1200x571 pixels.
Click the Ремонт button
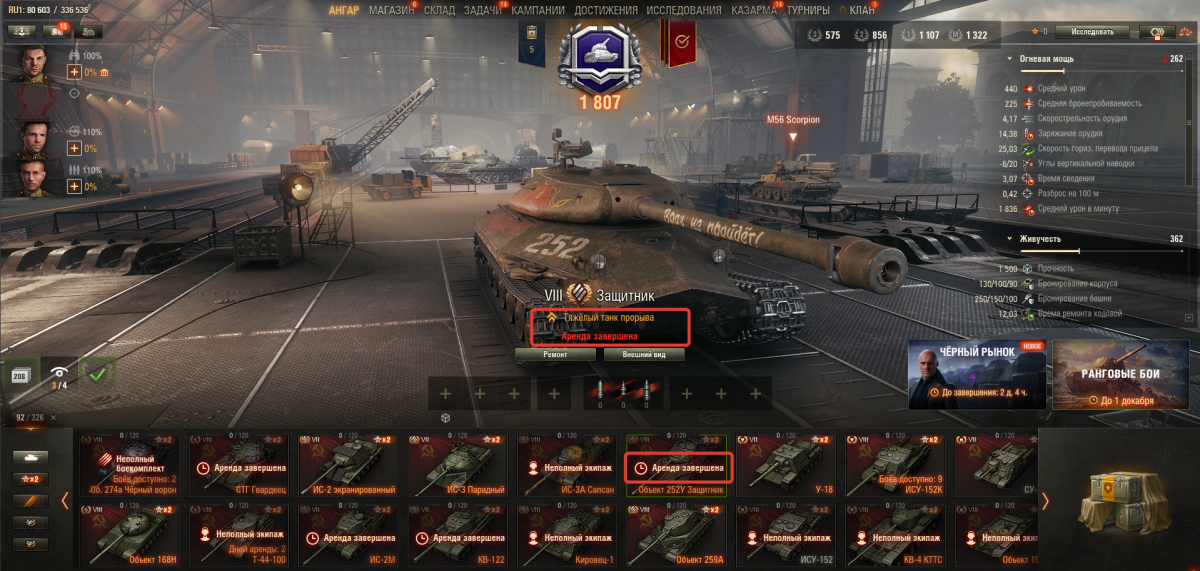[x=555, y=354]
